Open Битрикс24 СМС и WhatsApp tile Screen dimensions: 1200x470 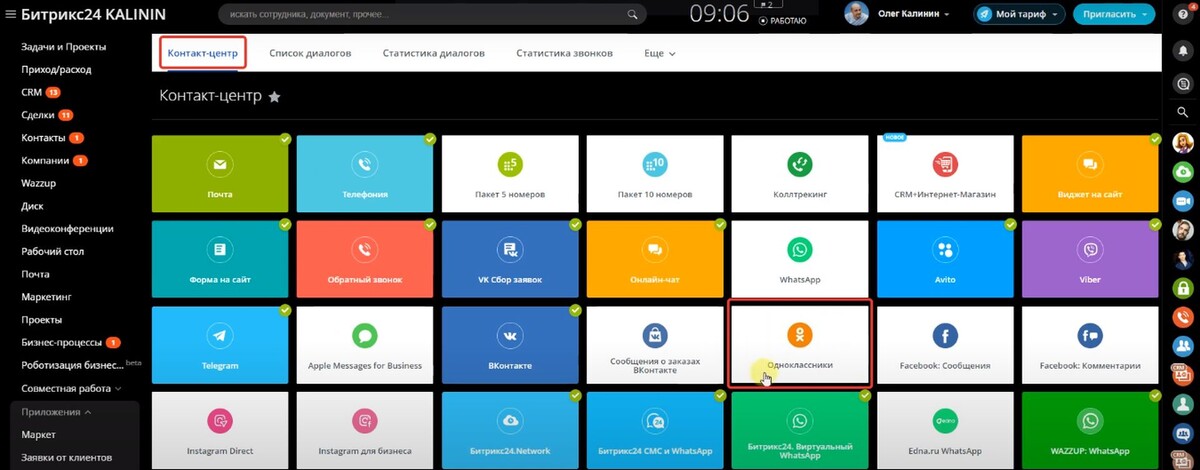[x=655, y=431]
